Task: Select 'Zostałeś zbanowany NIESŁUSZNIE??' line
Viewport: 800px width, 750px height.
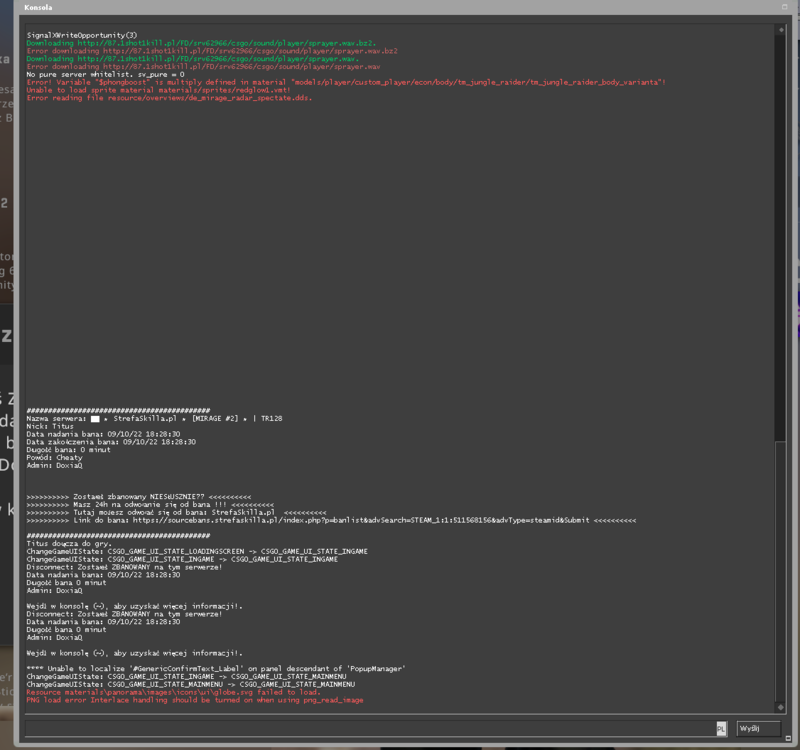Action: (x=139, y=497)
